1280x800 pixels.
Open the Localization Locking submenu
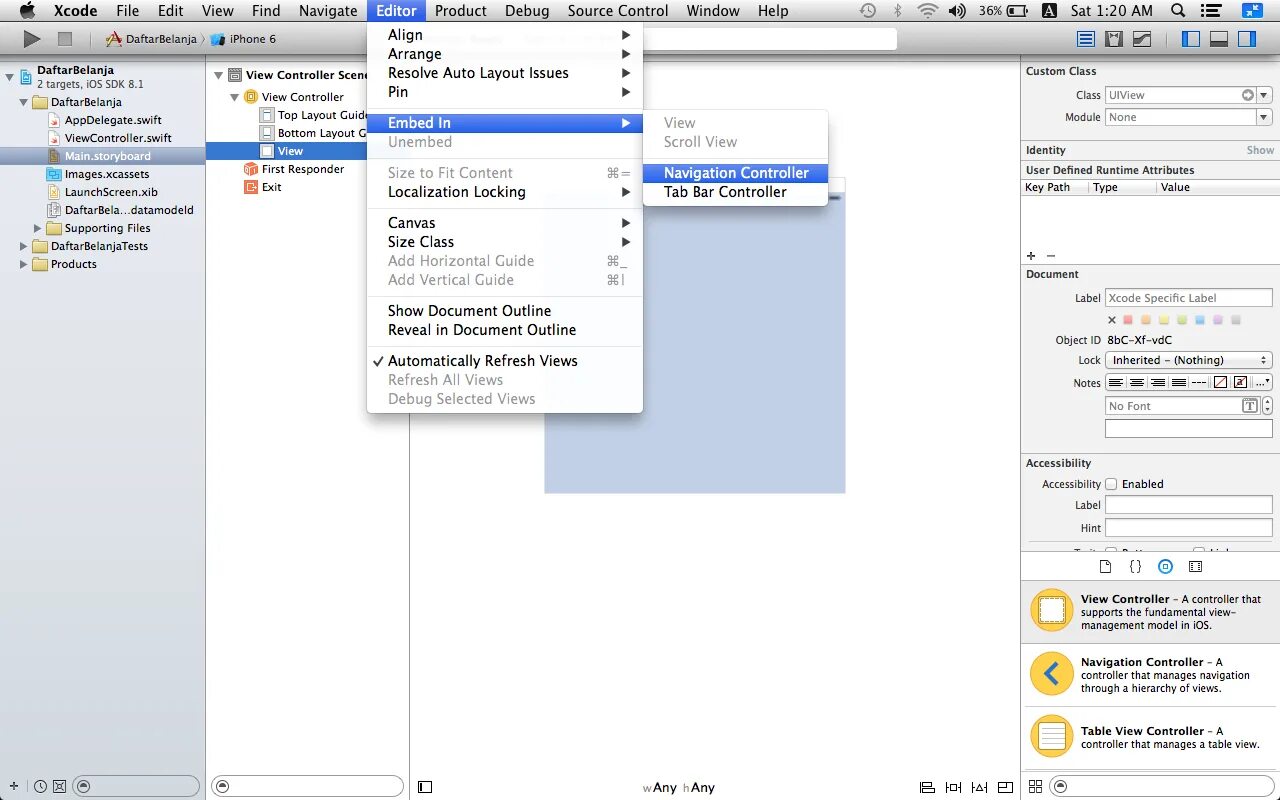505,192
